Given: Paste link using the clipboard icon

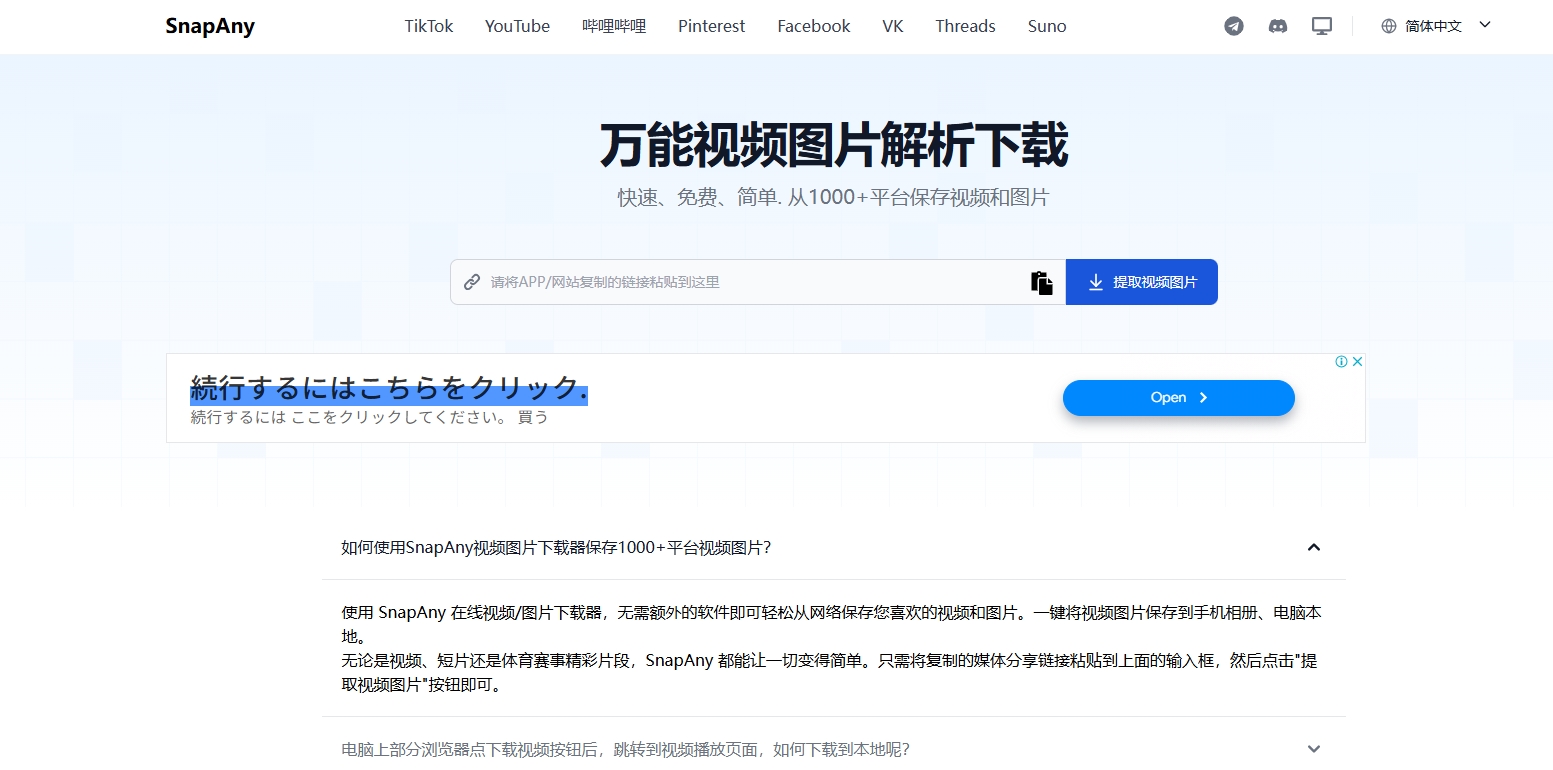Looking at the screenshot, I should [1042, 283].
